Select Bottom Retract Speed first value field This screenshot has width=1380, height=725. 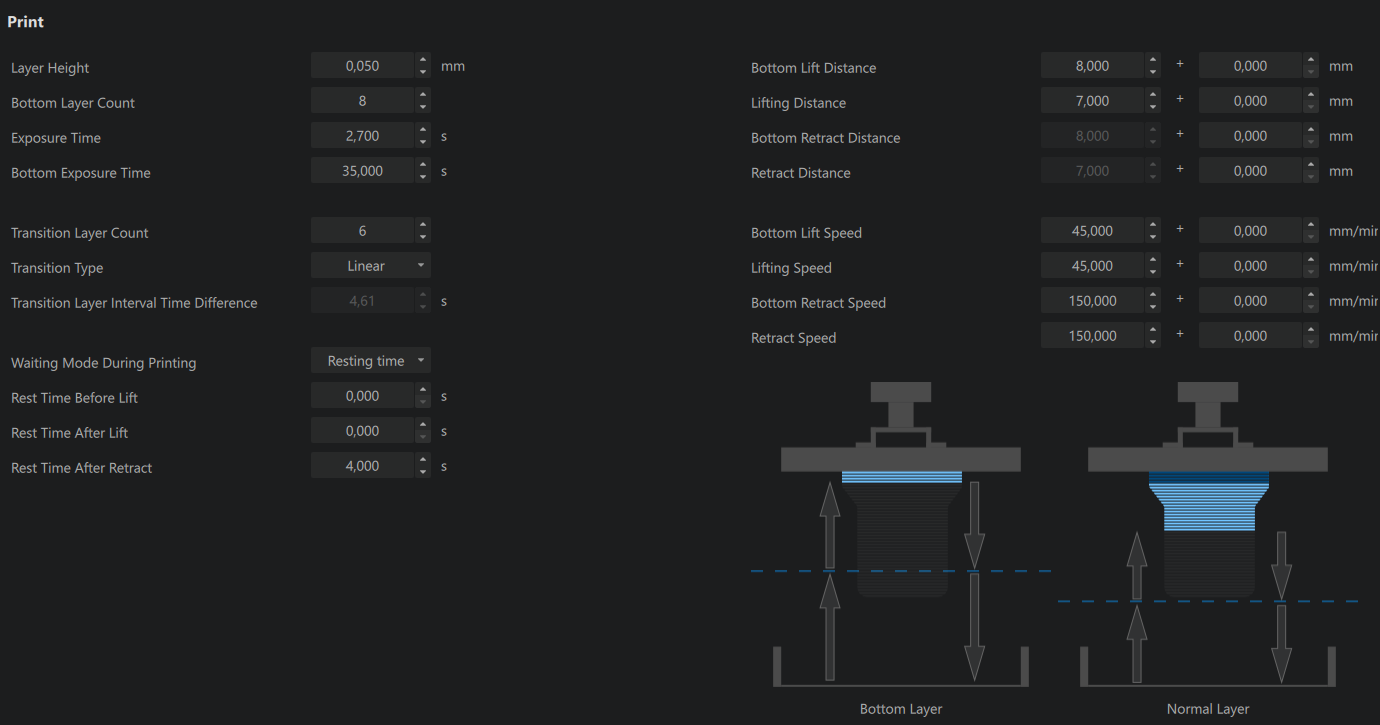pos(1092,301)
